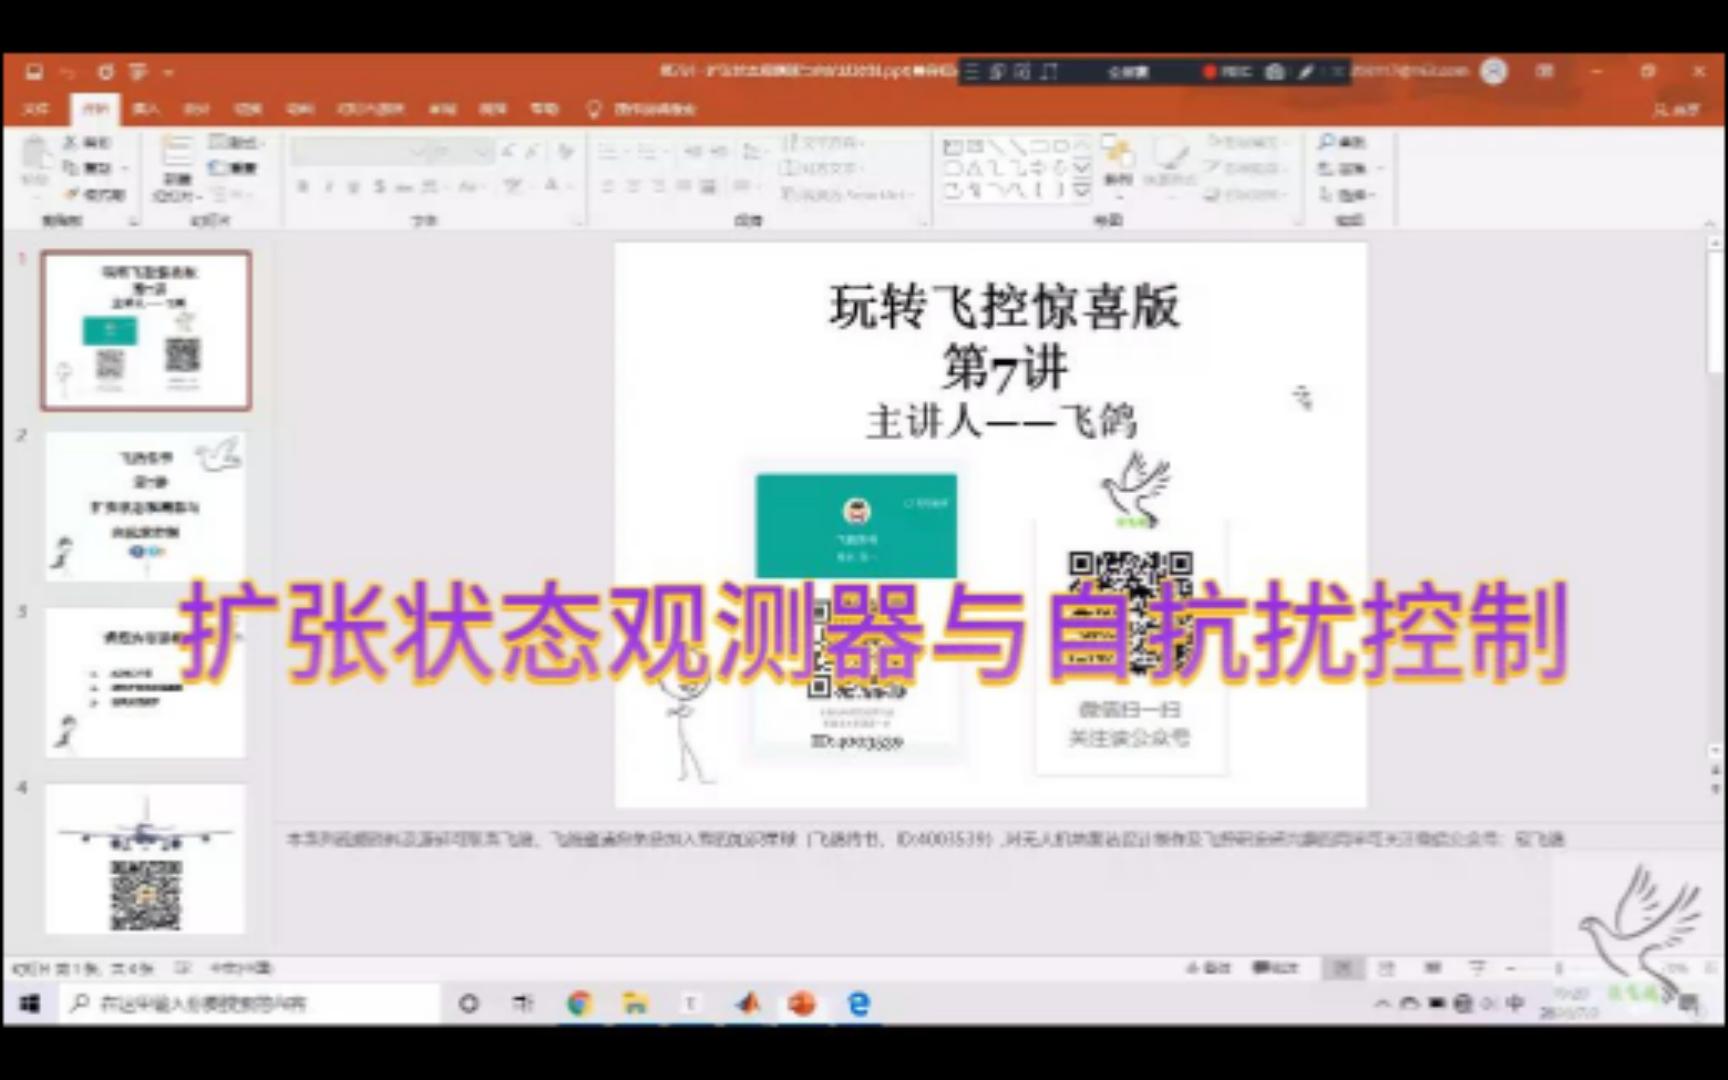Screen dimensions: 1728x1080
Task: Open the Select dropdown in Editing group
Action: point(1346,194)
